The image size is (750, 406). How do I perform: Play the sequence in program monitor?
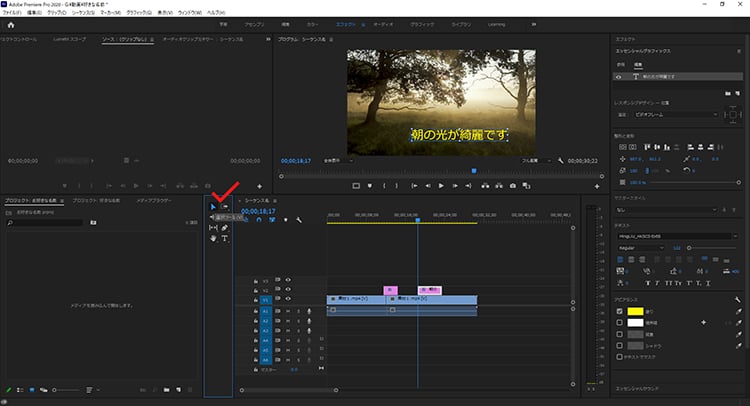tap(441, 186)
